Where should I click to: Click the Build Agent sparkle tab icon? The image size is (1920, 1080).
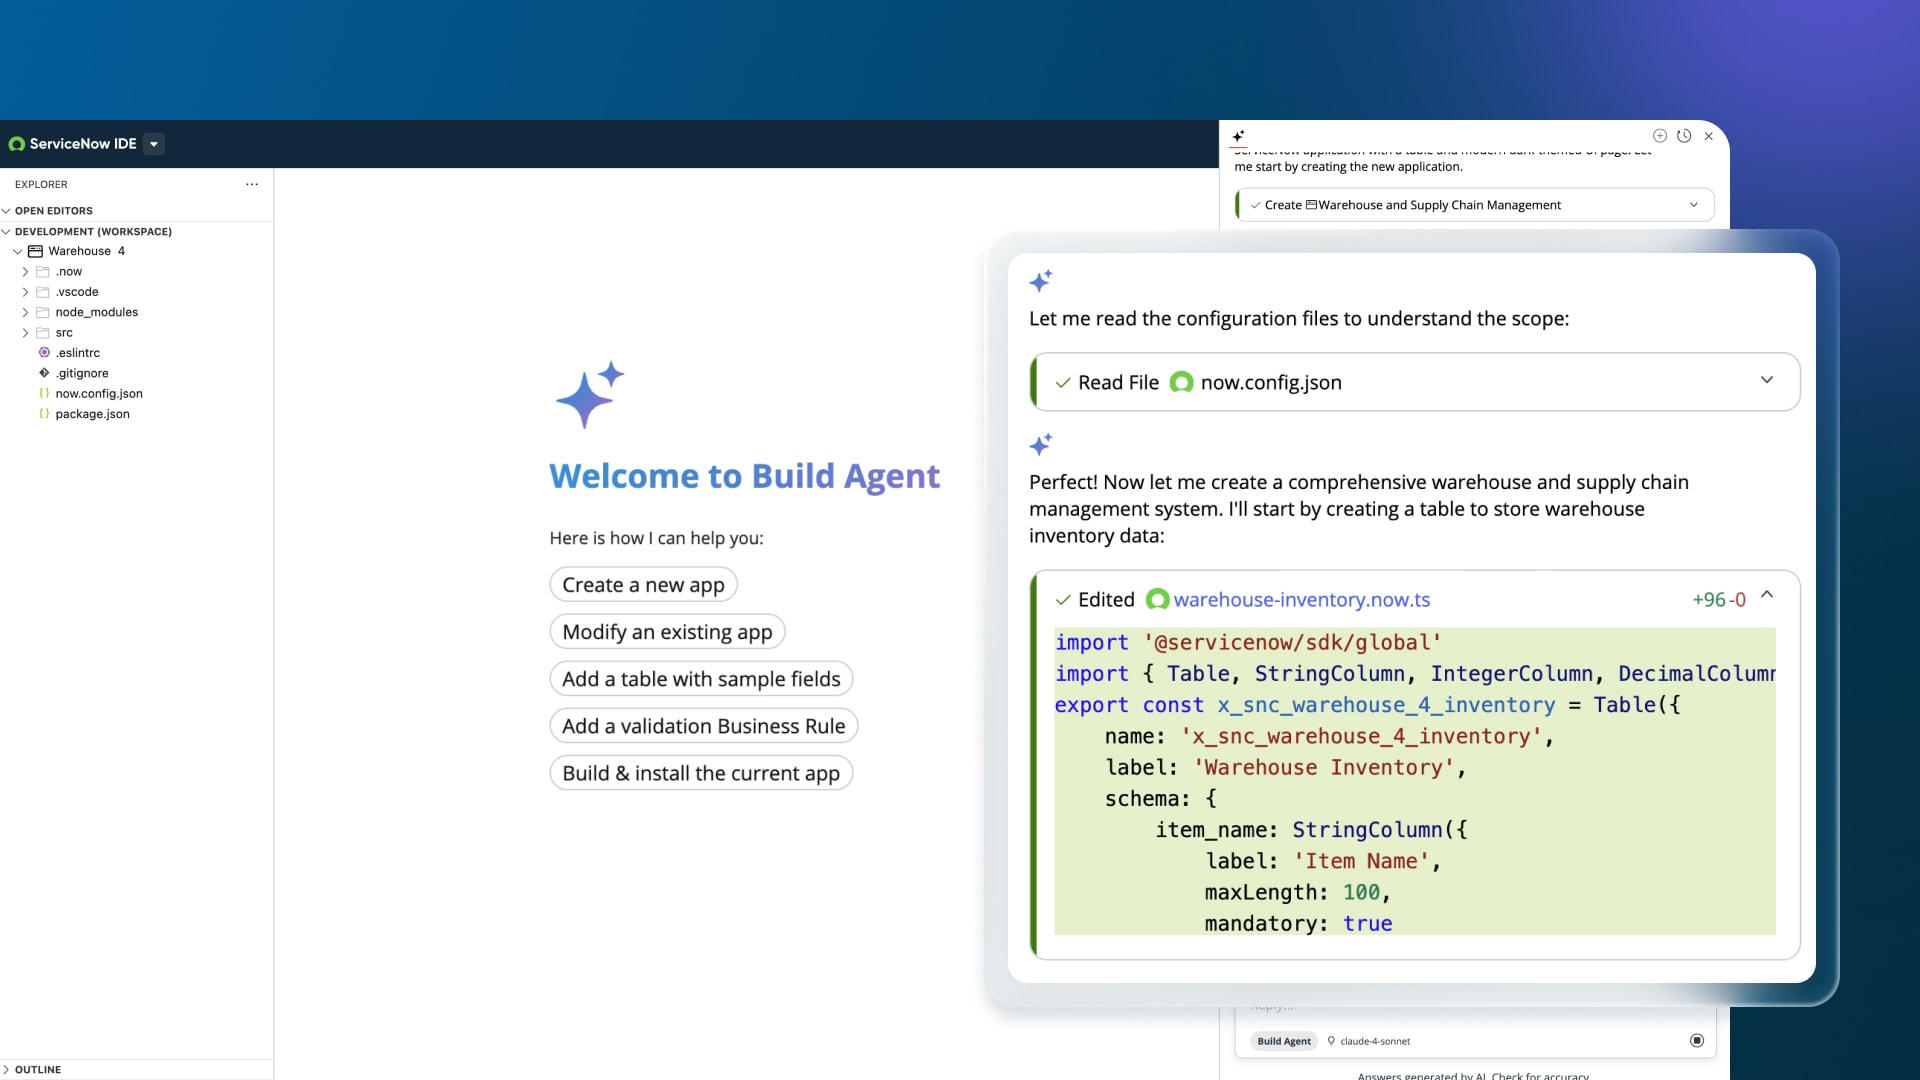1238,136
